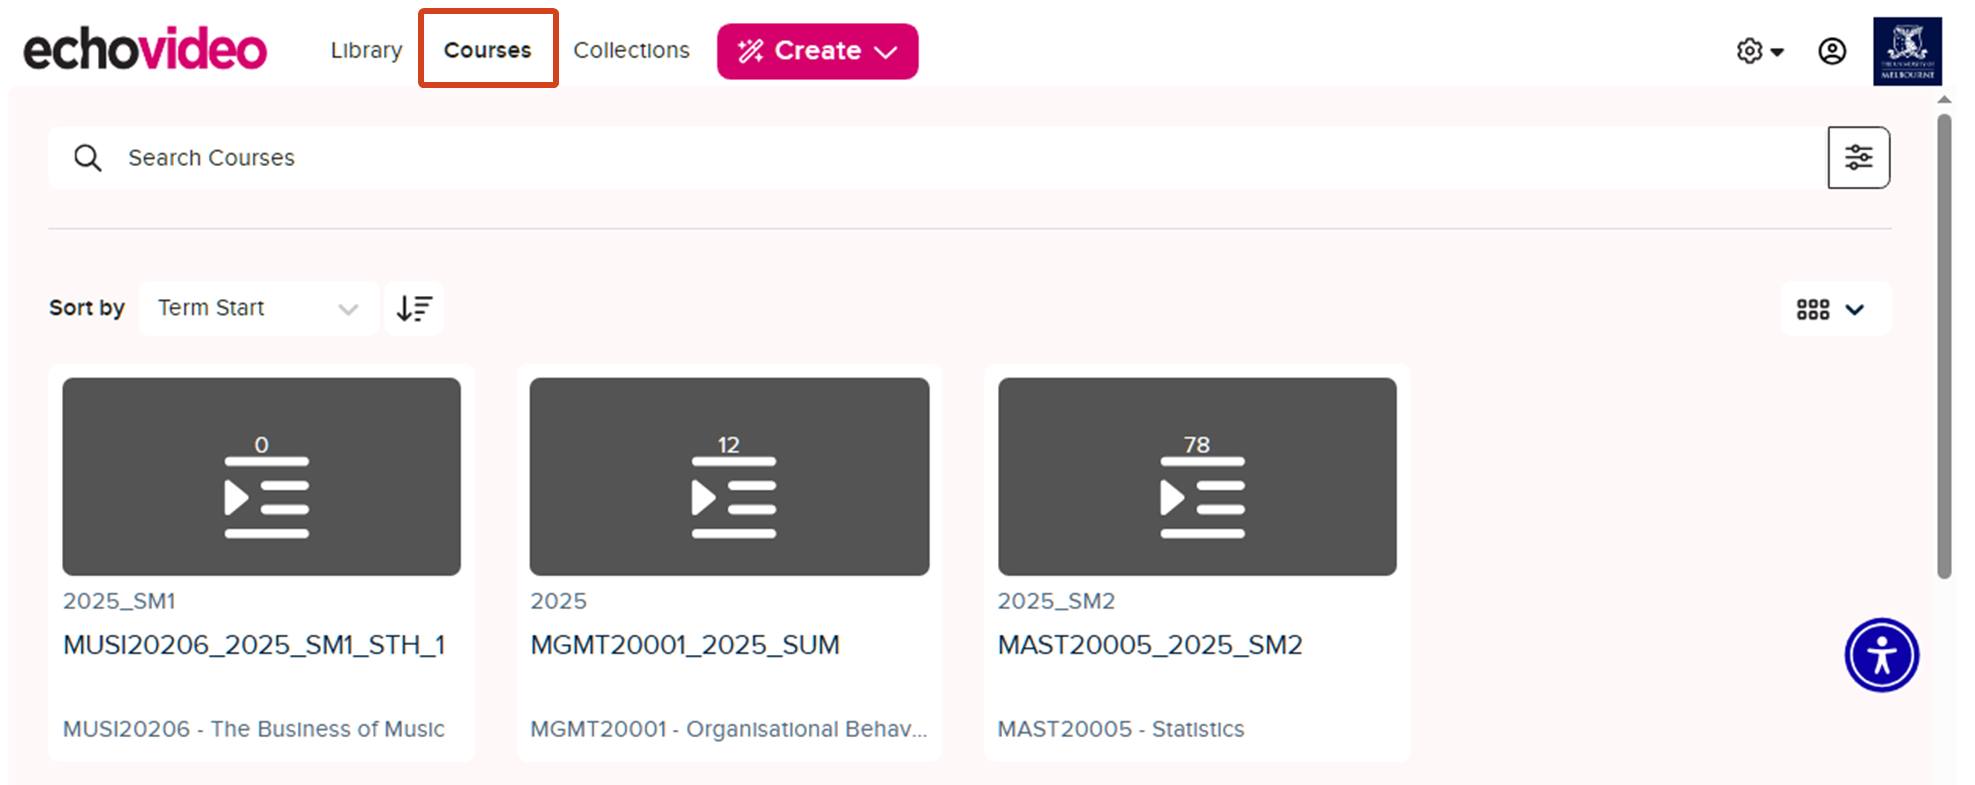Focus the Search Courses field
The image size is (1975, 785).
[x=936, y=158]
